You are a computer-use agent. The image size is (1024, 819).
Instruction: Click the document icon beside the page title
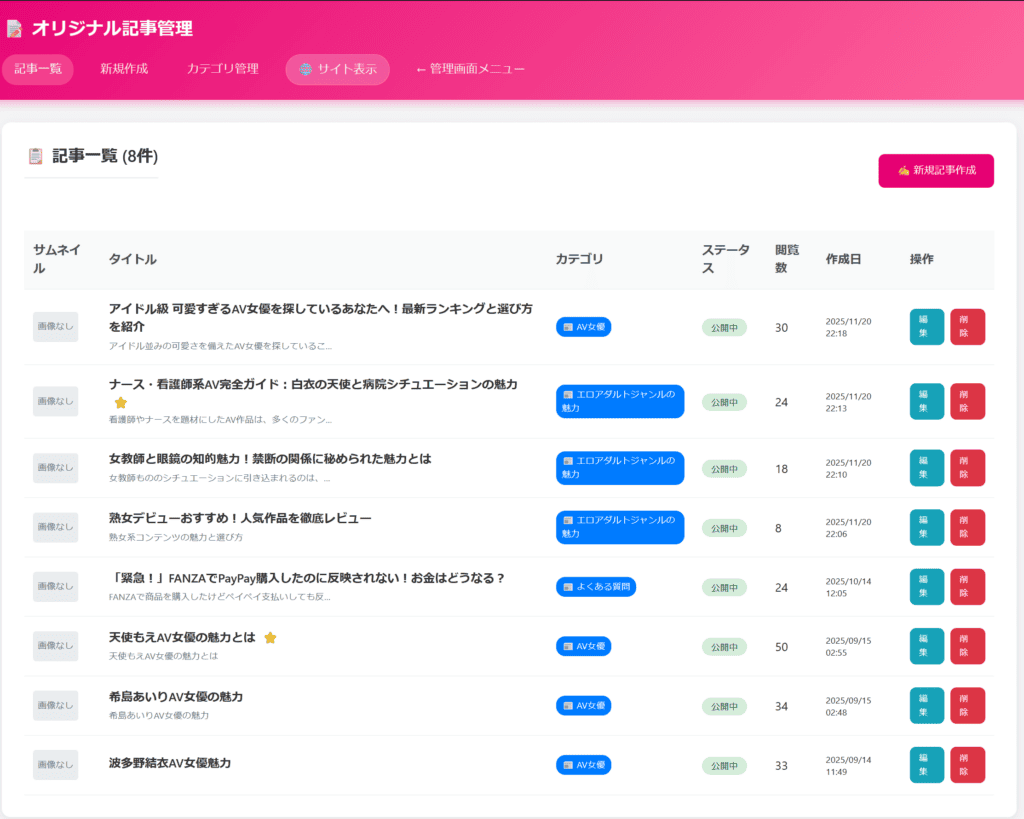(x=14, y=29)
